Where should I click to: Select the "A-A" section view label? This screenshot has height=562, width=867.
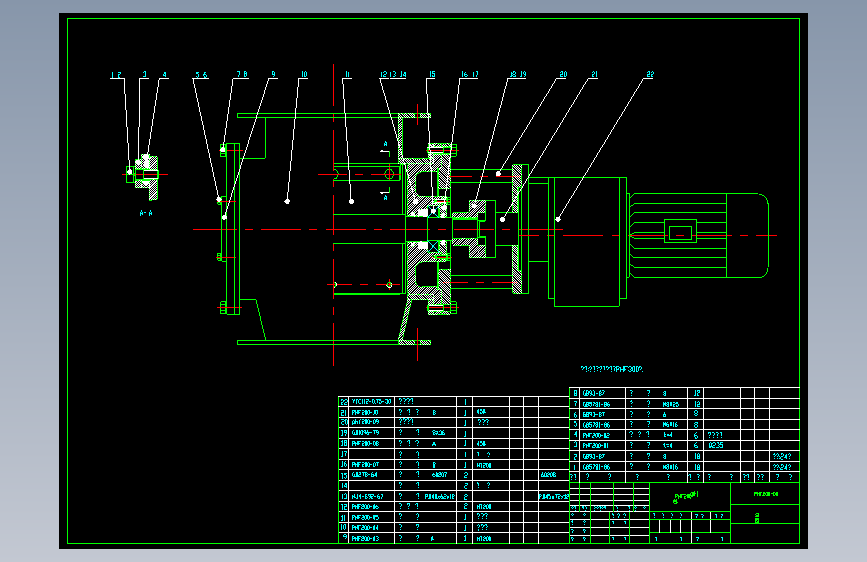tap(146, 213)
